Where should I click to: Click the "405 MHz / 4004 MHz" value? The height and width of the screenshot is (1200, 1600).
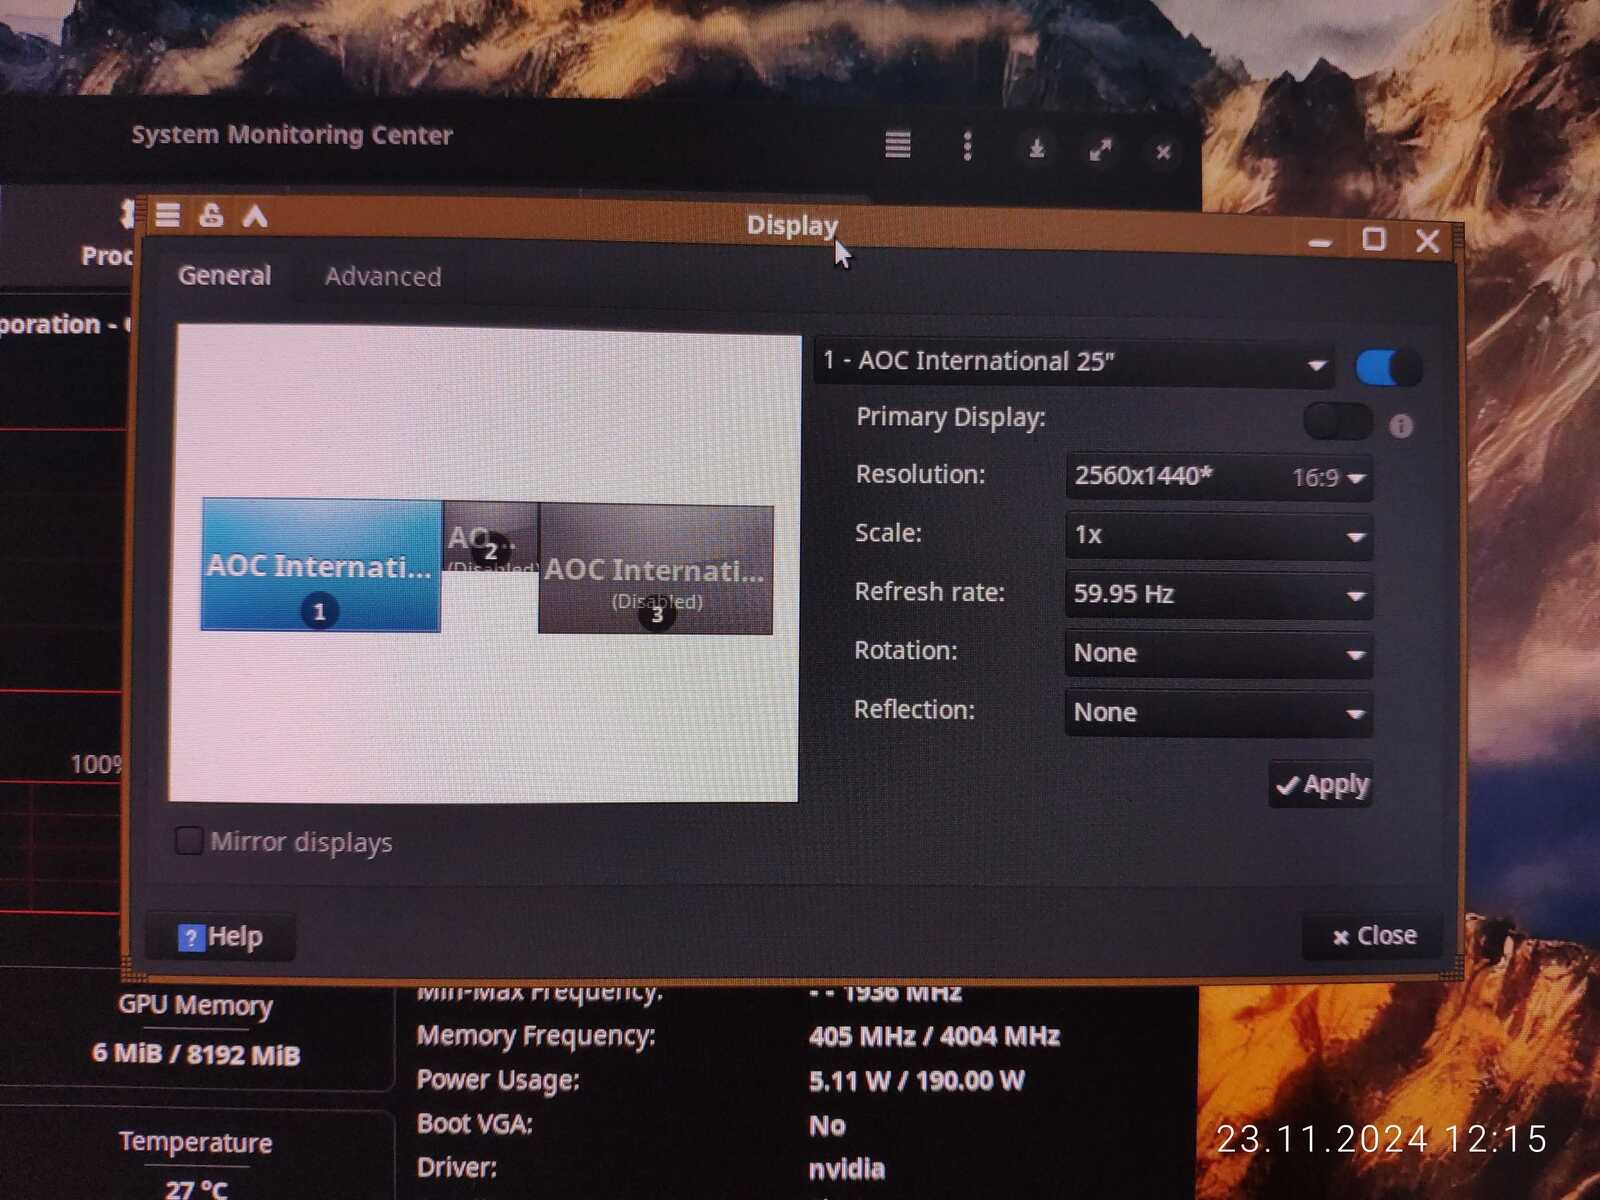click(x=934, y=1036)
